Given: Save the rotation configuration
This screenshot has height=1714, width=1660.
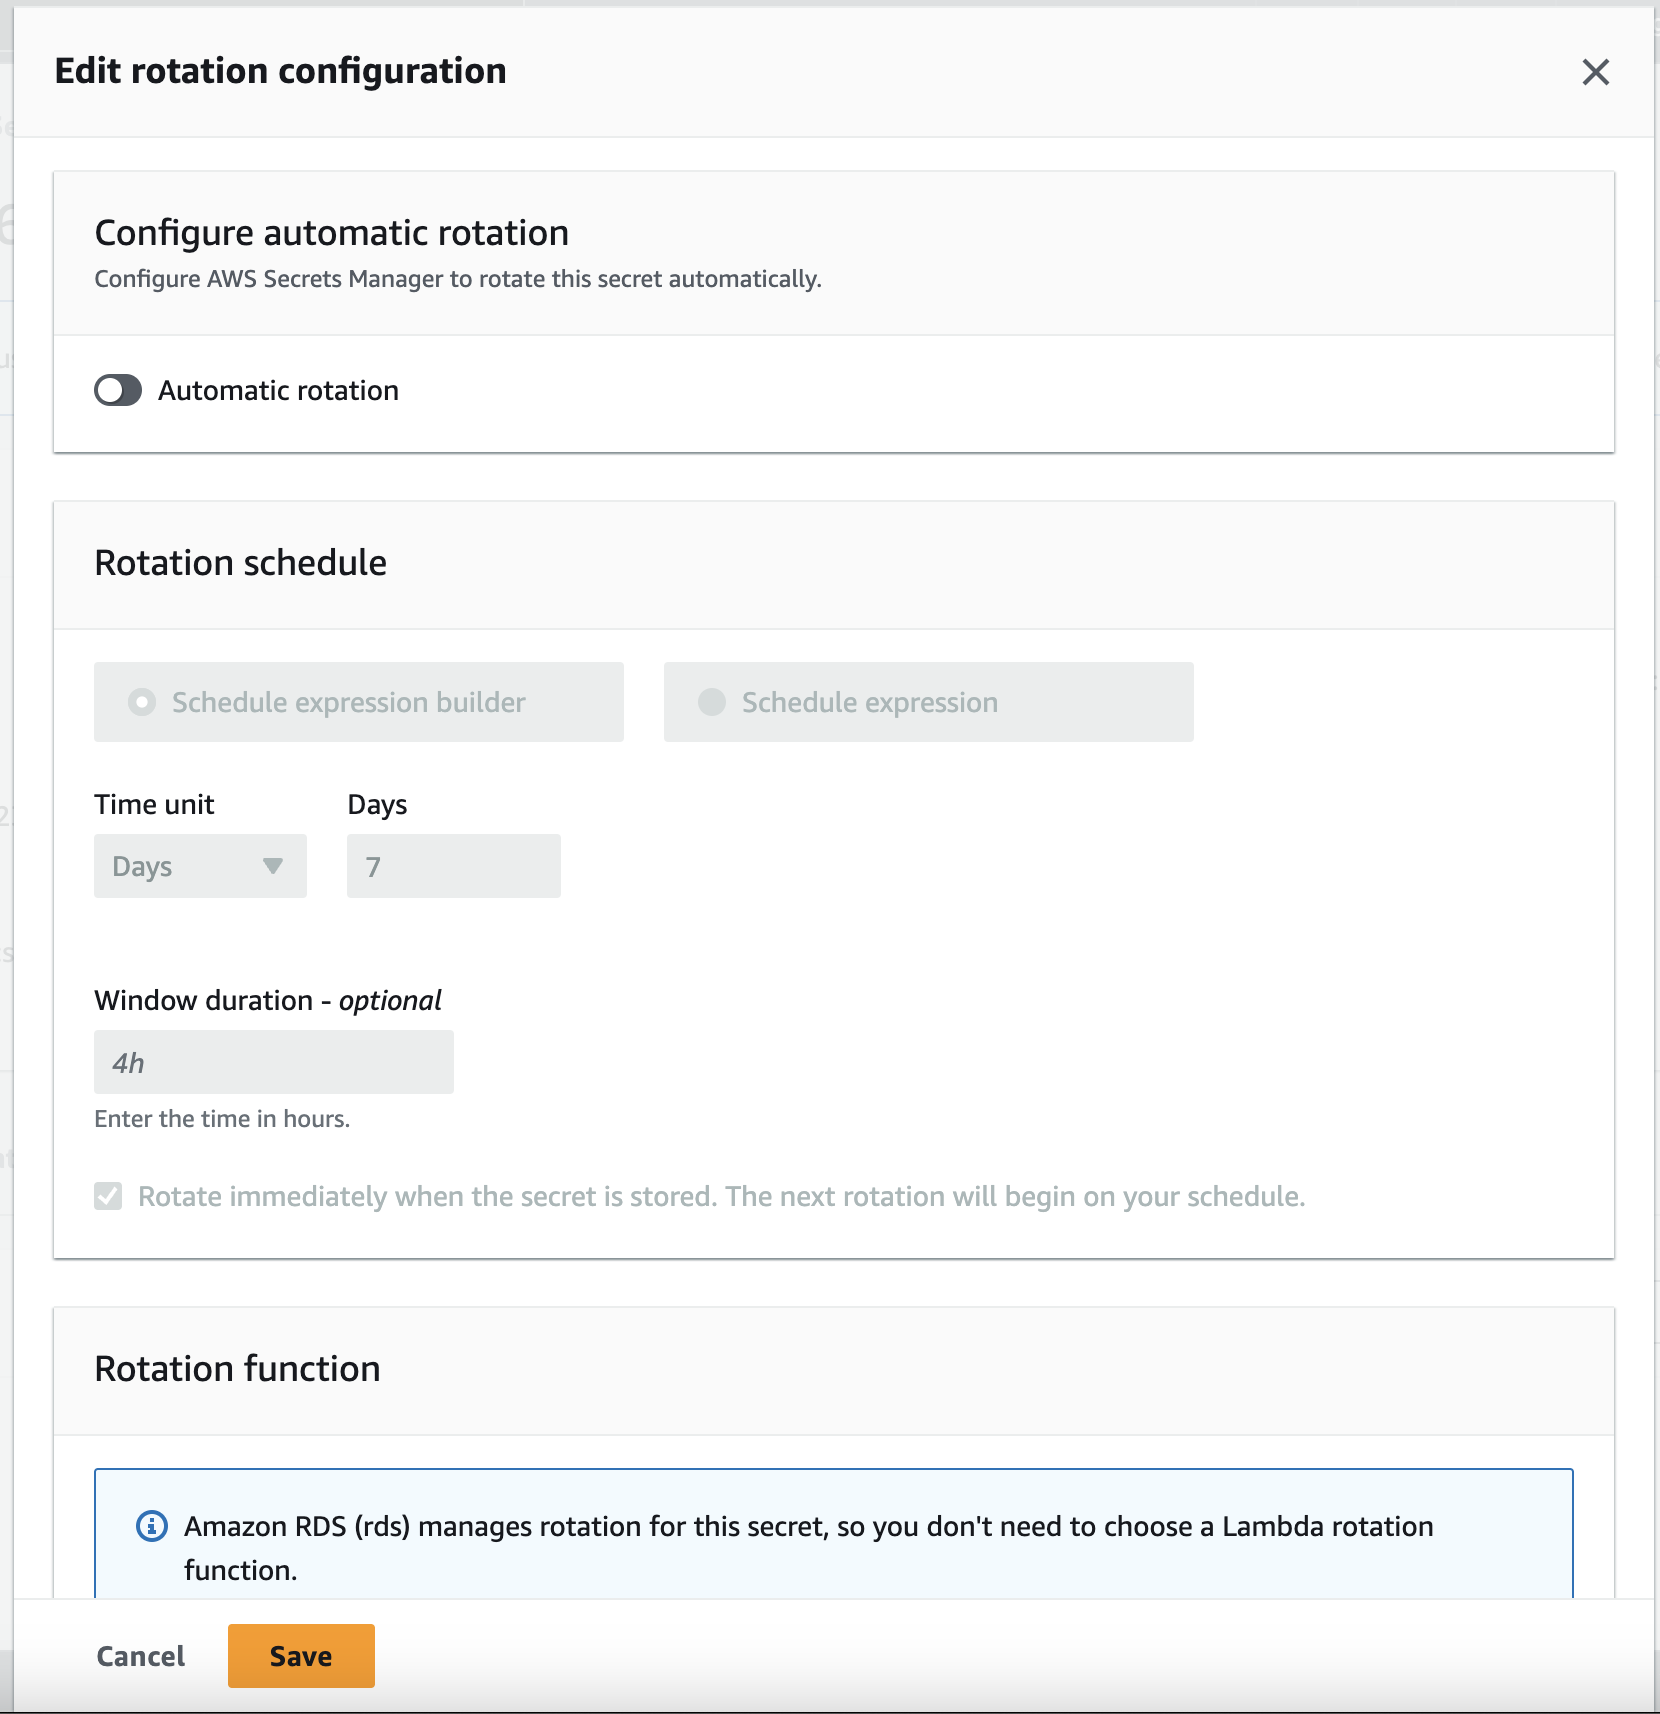Looking at the screenshot, I should (301, 1656).
